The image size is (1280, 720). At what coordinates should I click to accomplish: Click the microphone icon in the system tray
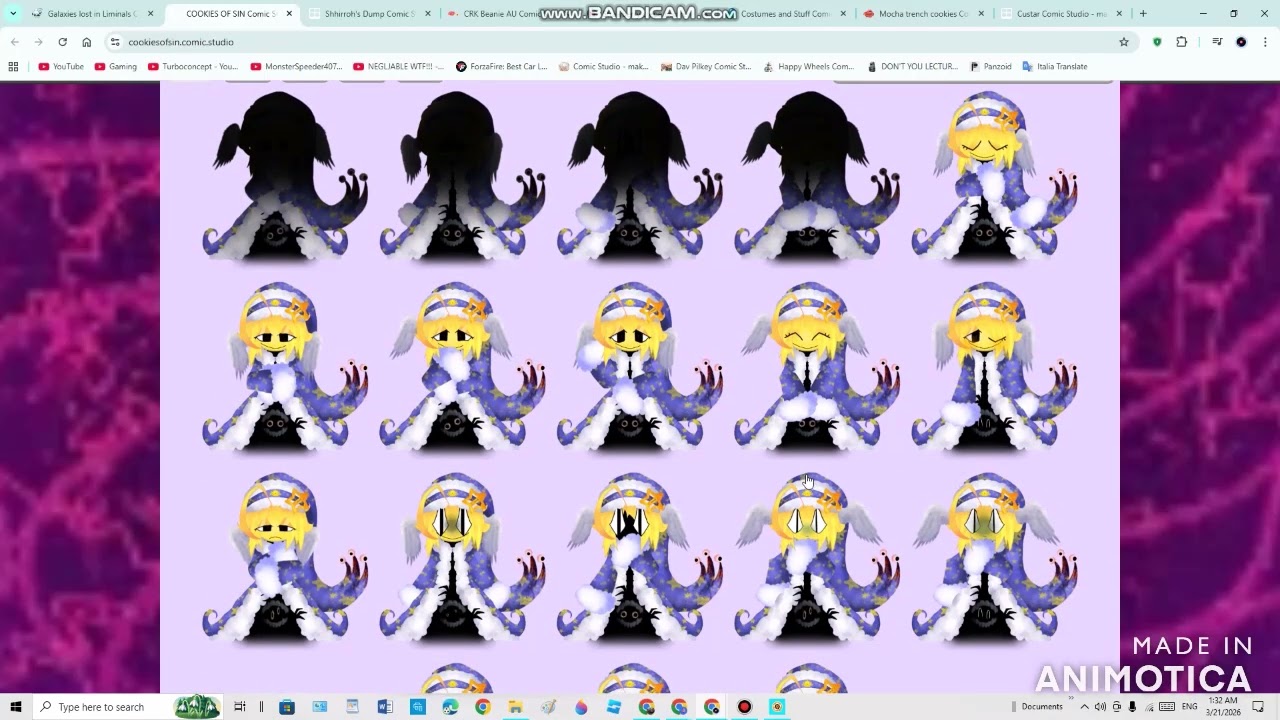point(1132,707)
